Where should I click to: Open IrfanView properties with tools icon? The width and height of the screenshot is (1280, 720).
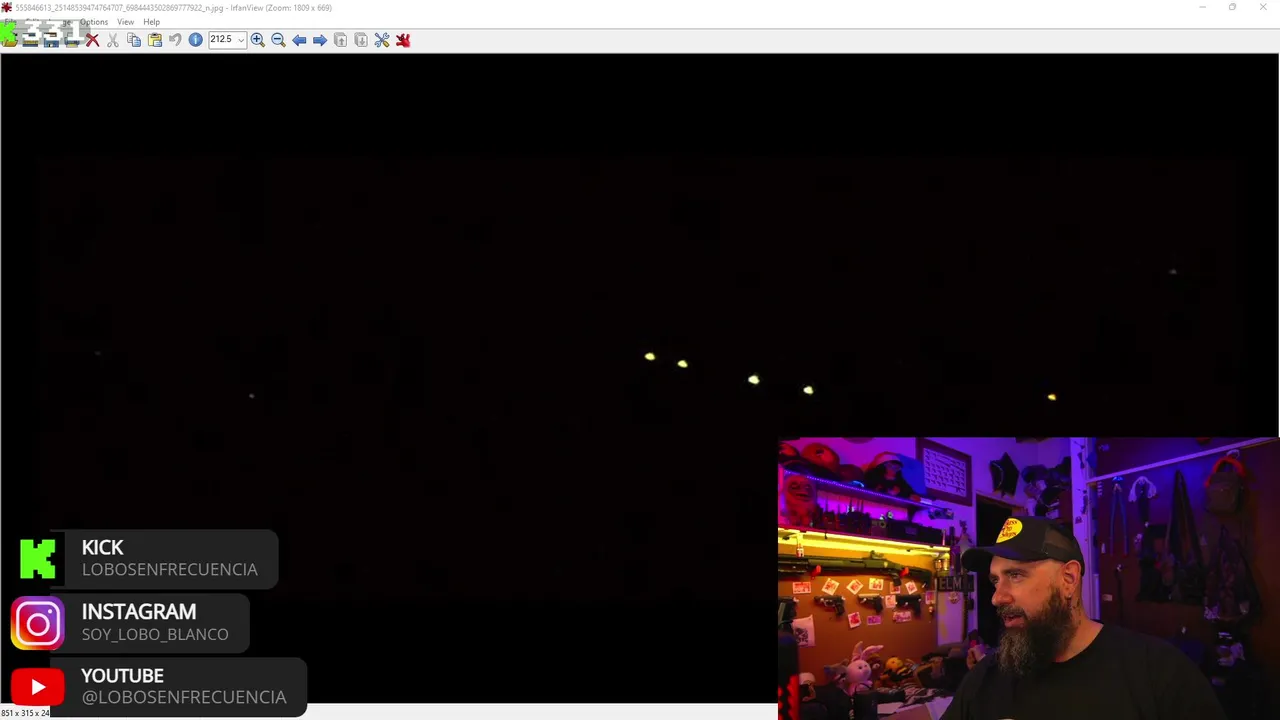(382, 40)
